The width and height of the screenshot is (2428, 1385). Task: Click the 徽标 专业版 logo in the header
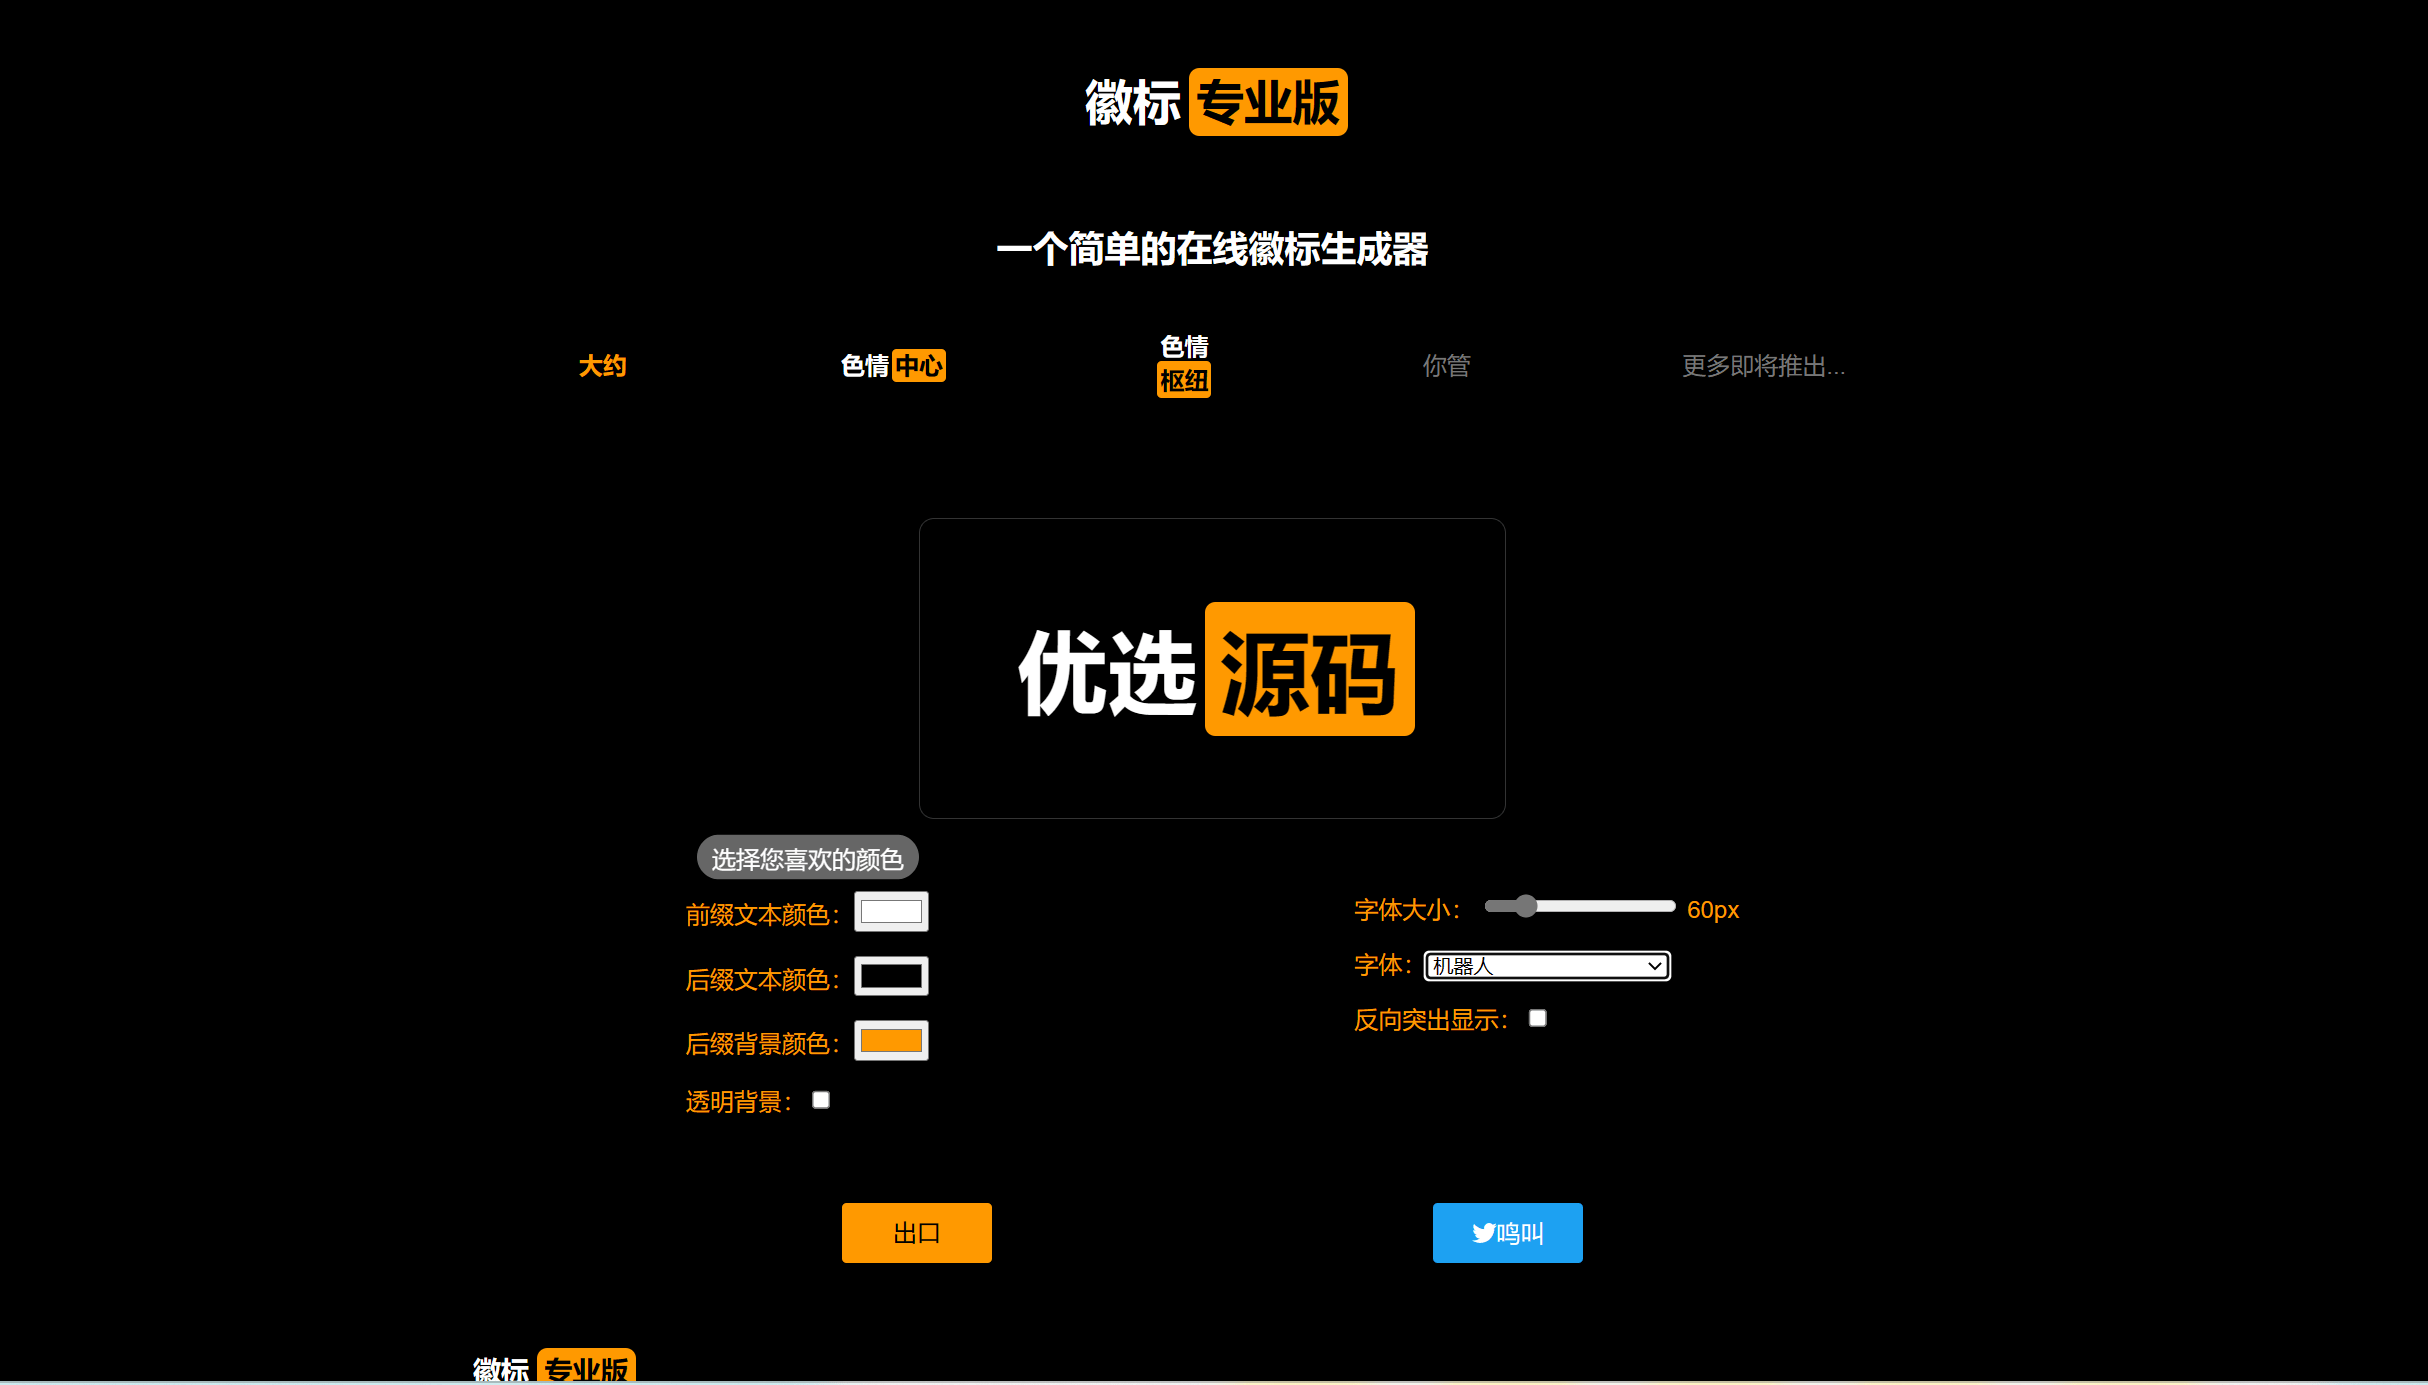tap(1215, 102)
